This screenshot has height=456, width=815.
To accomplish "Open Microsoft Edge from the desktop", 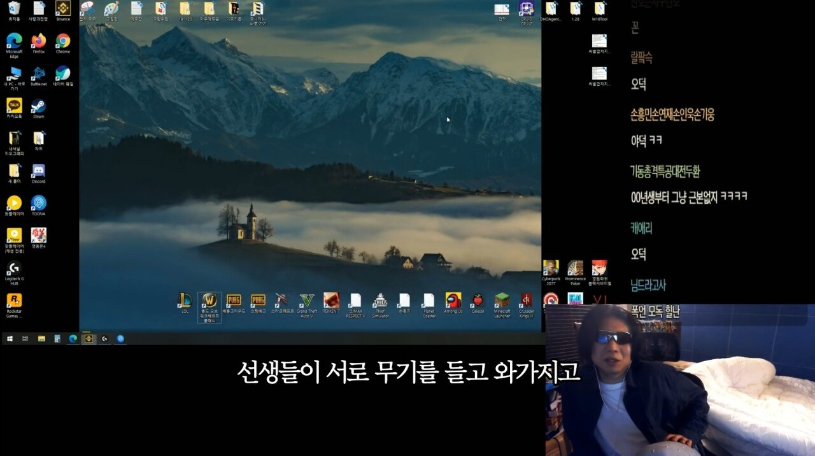I will coord(14,45).
